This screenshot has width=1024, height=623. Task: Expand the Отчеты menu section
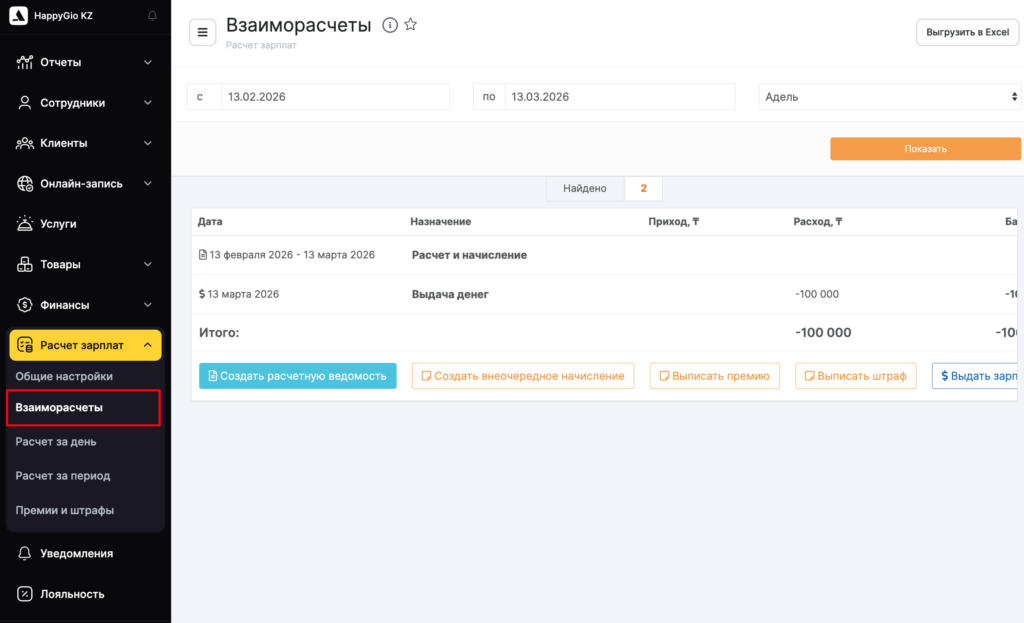[x=85, y=62]
